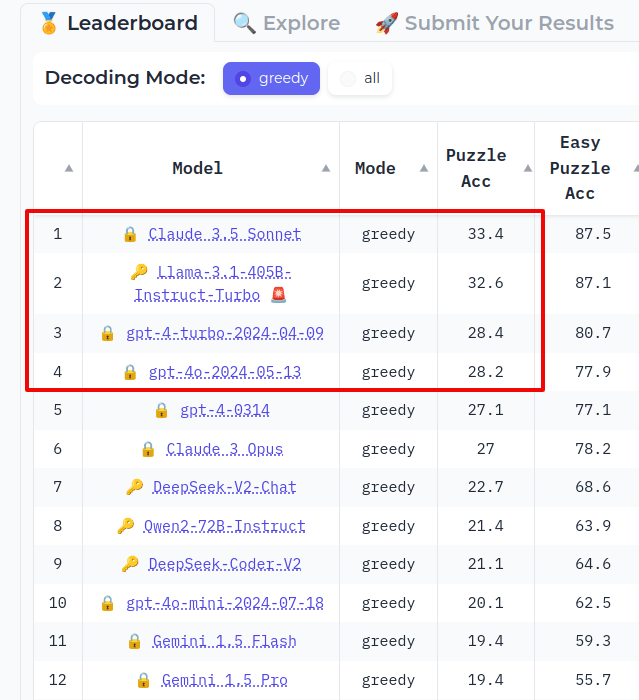
Task: Click the lock icon beside Claude 3.5 Sonnet
Action: click(130, 234)
